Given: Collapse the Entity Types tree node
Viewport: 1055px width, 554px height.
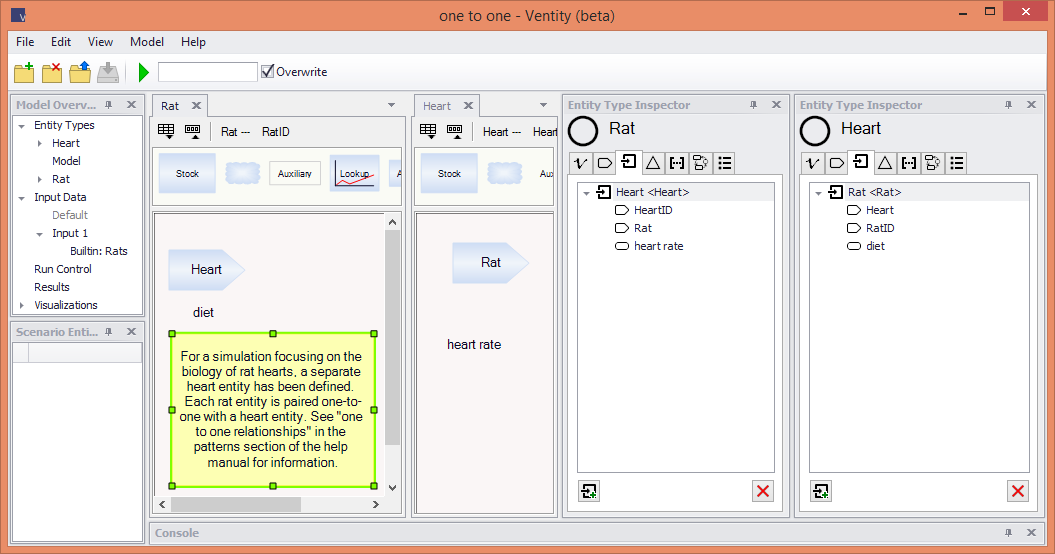Looking at the screenshot, I should click(22, 126).
